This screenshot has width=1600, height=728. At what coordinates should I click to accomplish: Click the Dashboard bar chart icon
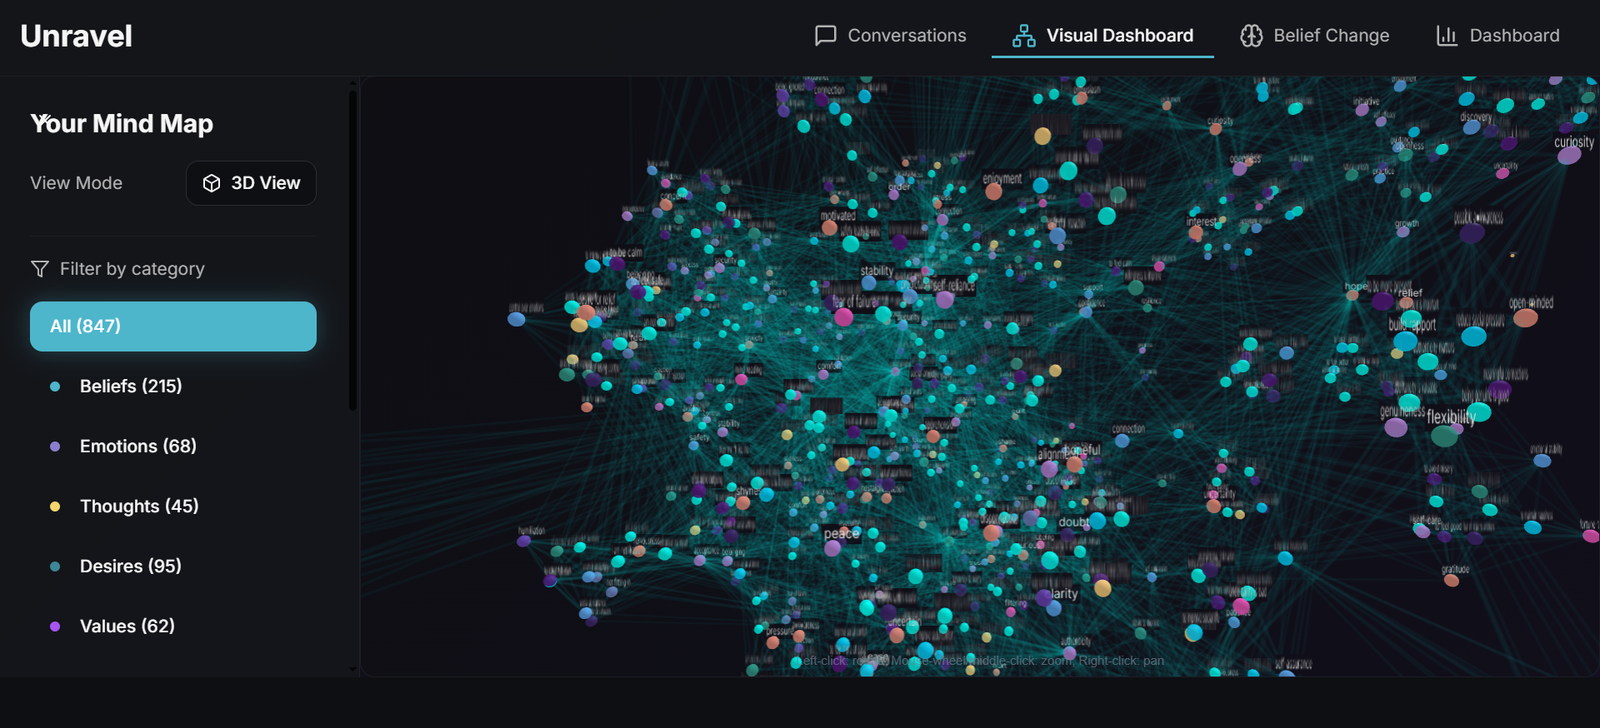1446,36
